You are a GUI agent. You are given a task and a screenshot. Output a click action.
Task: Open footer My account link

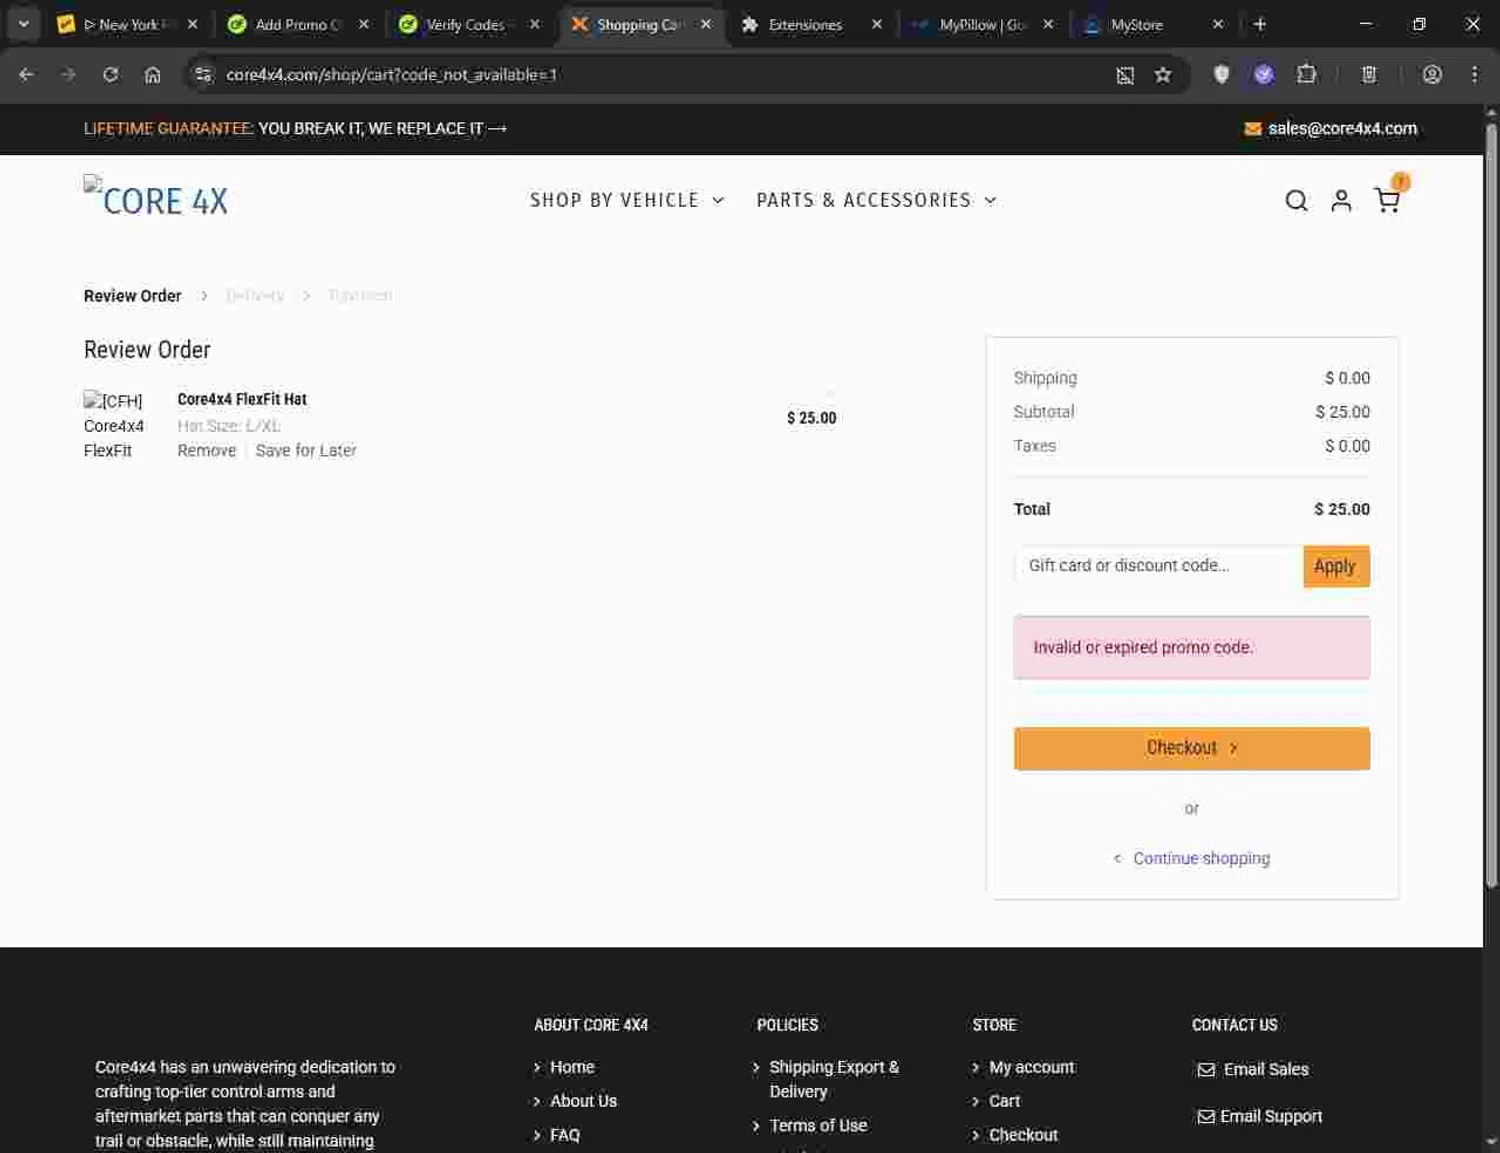[x=1031, y=1067]
